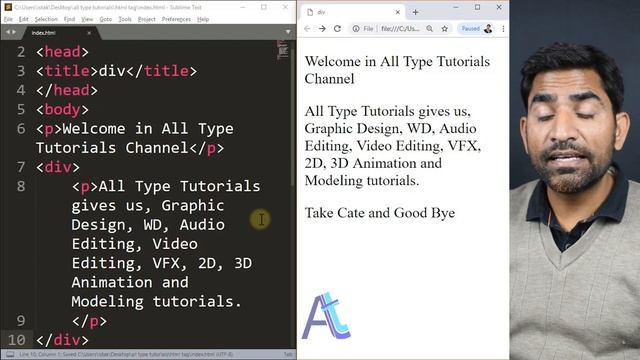This screenshot has height=360, width=640.
Task: Open the Selection menu
Action: (46, 19)
